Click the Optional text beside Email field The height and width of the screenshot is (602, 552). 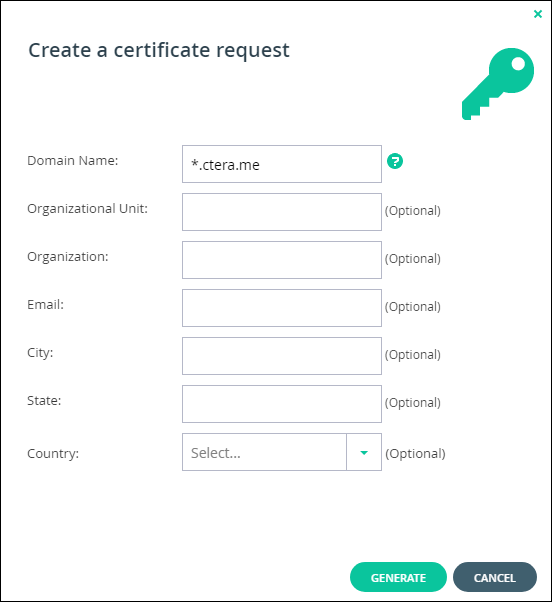tap(413, 307)
